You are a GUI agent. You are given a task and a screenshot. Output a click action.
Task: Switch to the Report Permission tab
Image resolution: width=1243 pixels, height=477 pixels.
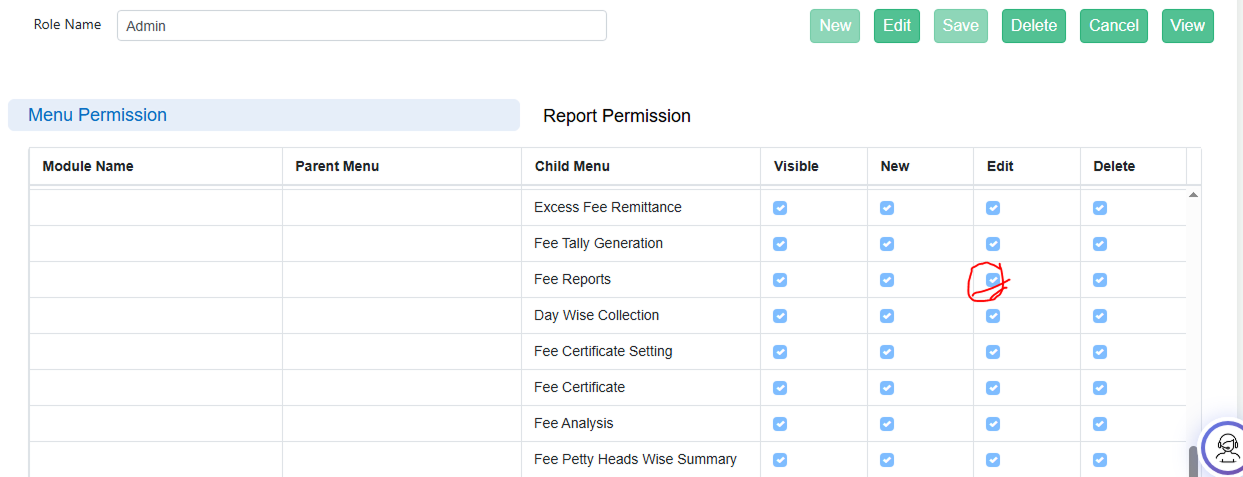click(617, 116)
